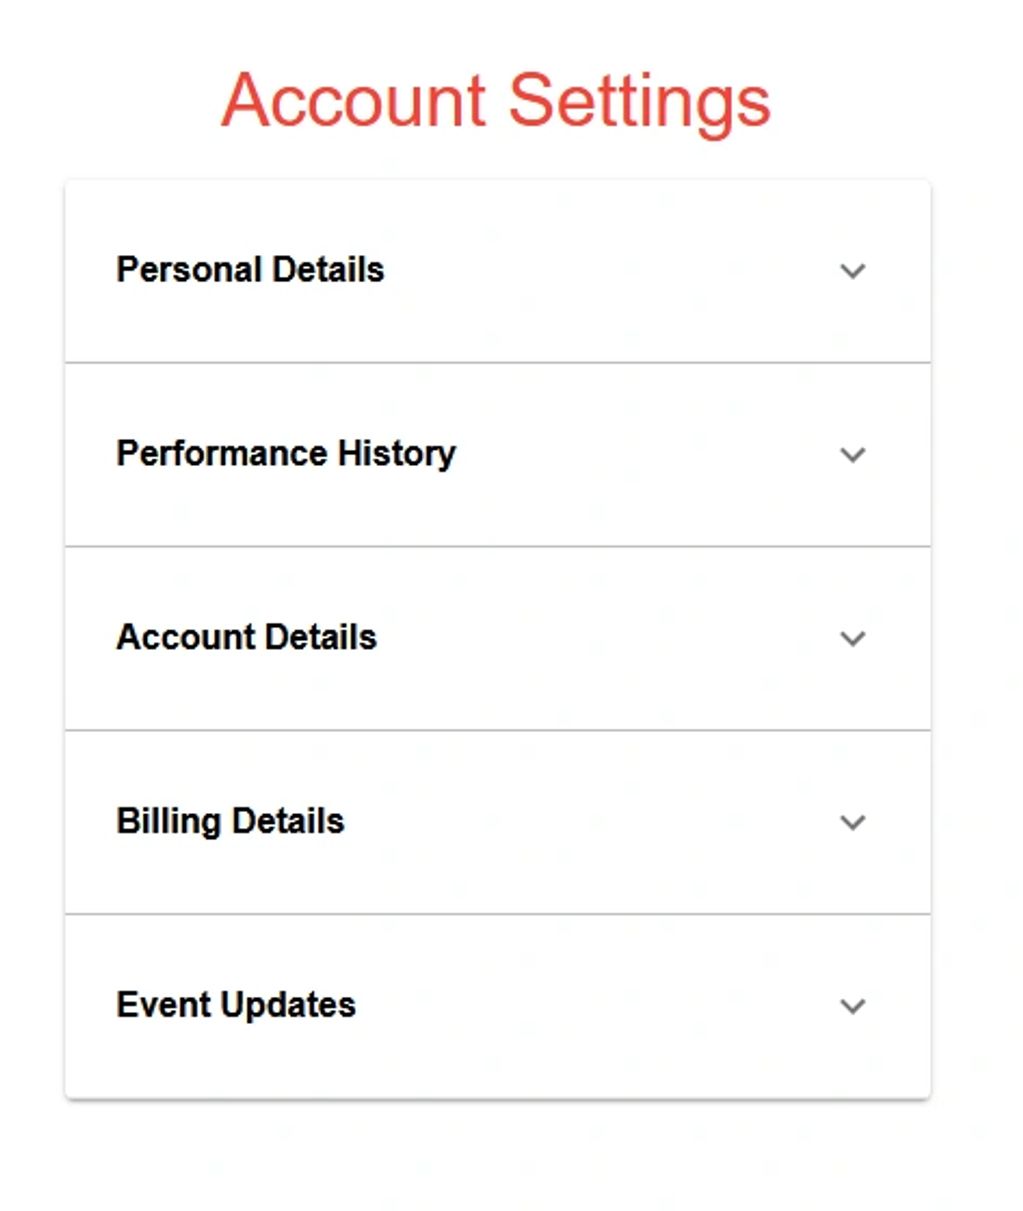Select the Billing Details label text
This screenshot has height=1211, width=1023.
click(x=230, y=822)
